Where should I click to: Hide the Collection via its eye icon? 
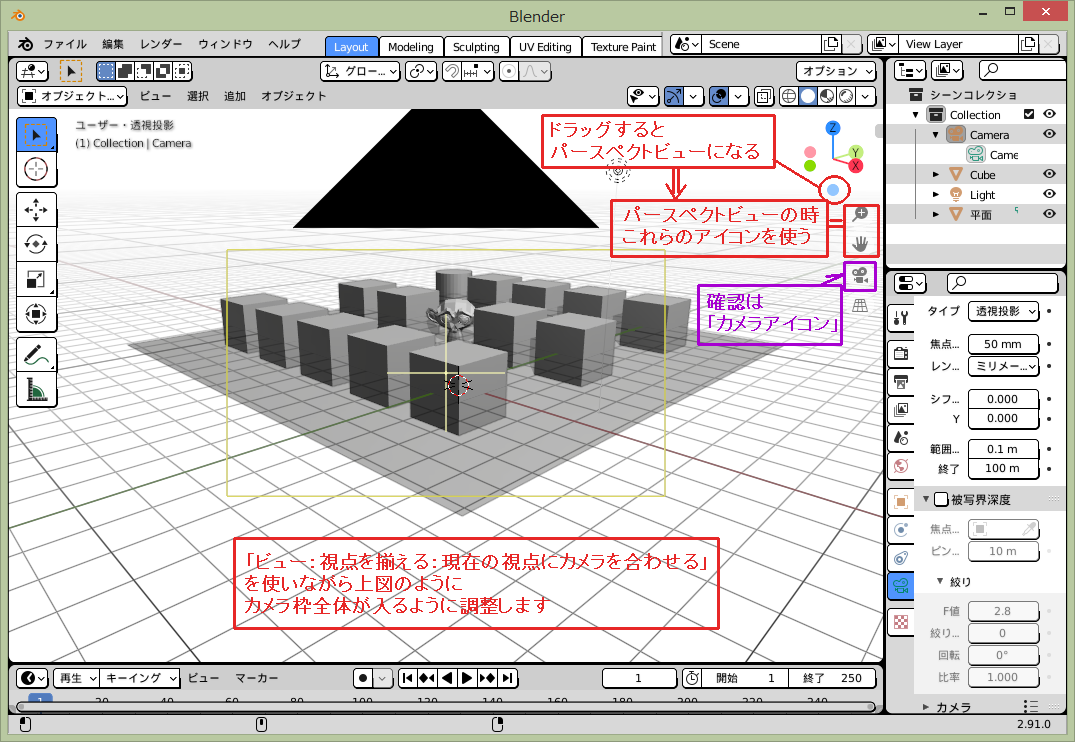click(x=1050, y=115)
